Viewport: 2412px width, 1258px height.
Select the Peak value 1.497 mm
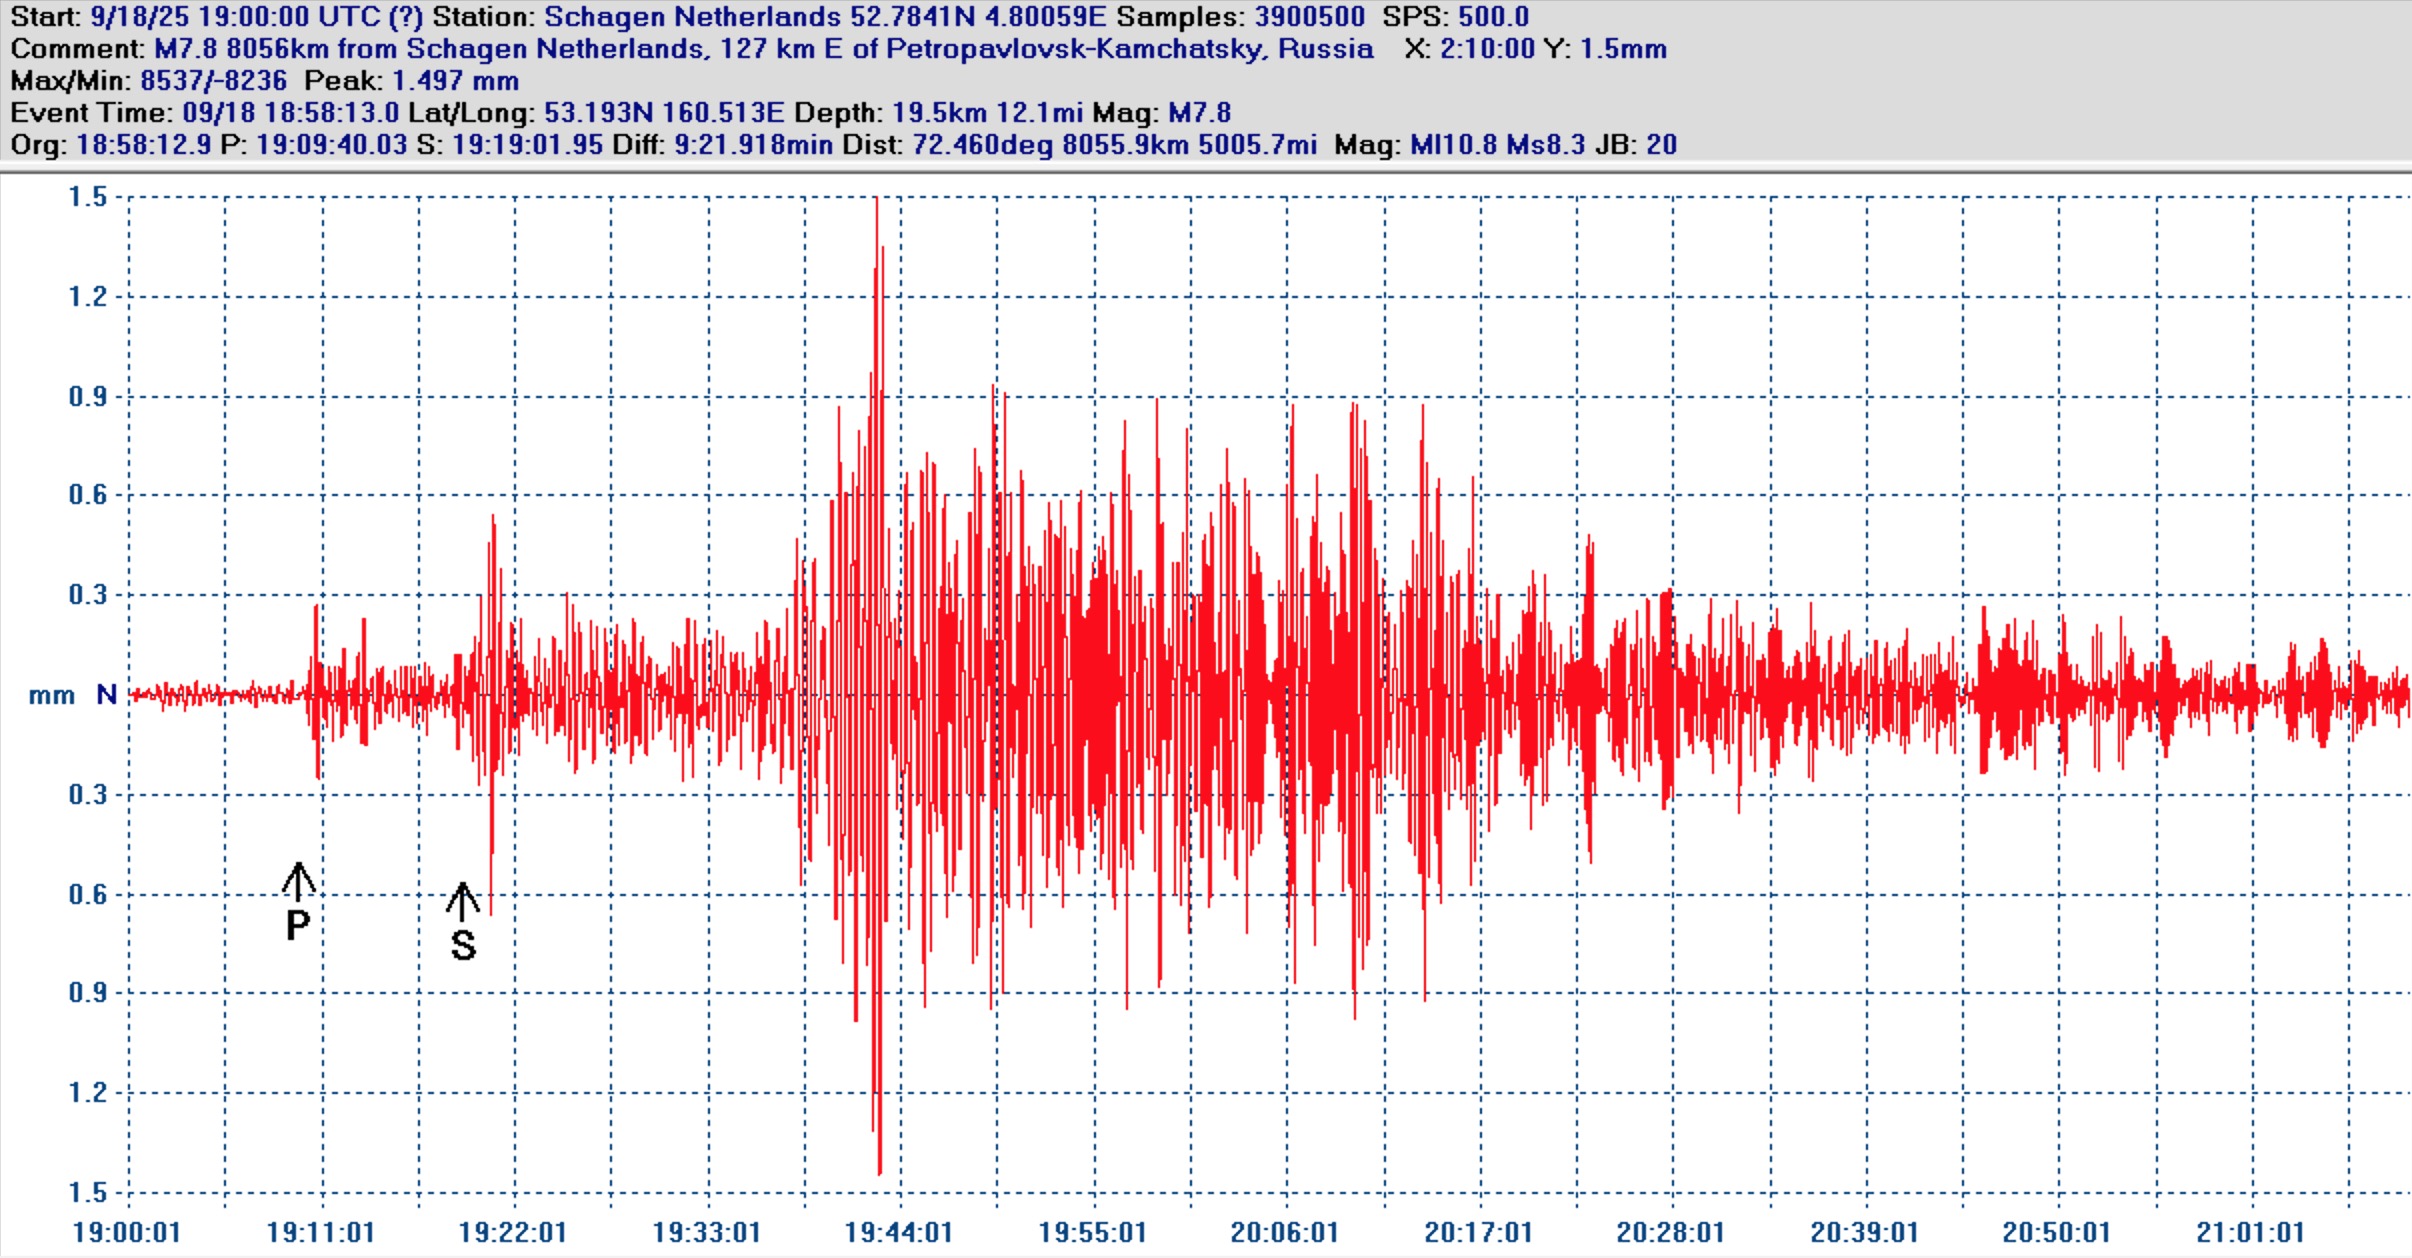[455, 81]
